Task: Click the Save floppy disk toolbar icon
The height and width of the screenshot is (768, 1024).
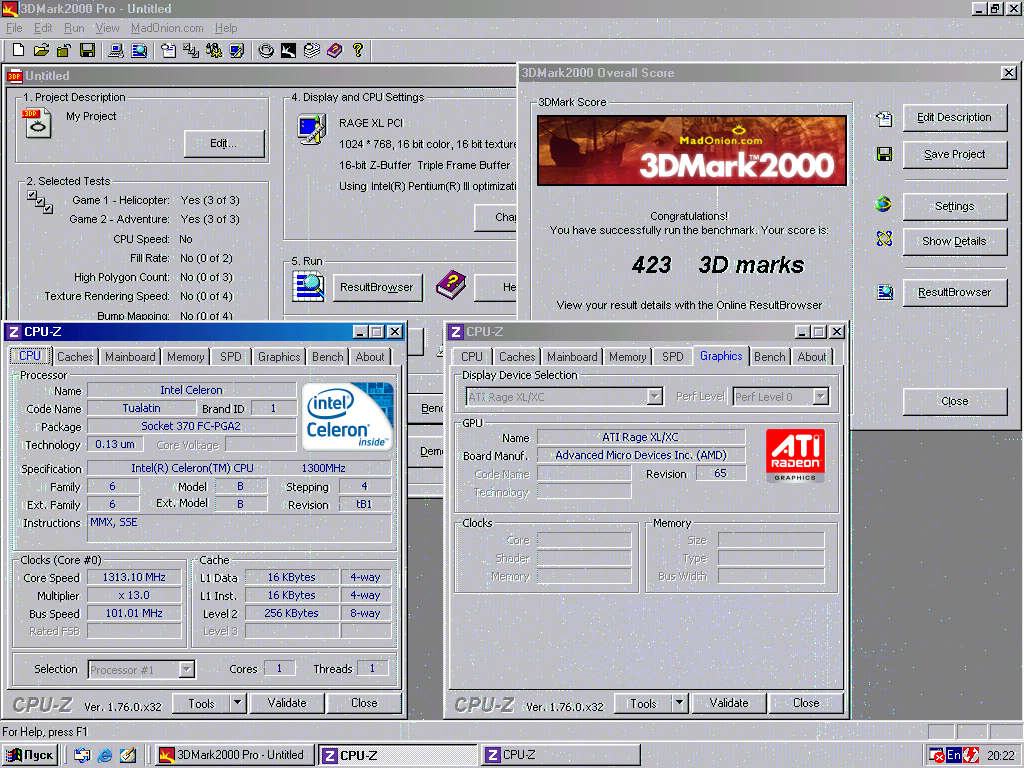Action: pos(87,50)
